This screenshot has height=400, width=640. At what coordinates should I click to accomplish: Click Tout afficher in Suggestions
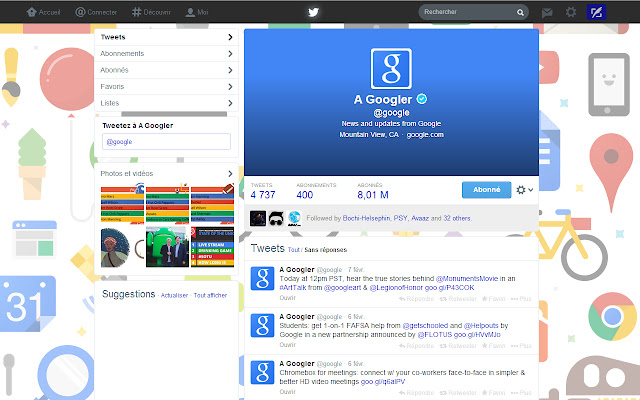(210, 296)
